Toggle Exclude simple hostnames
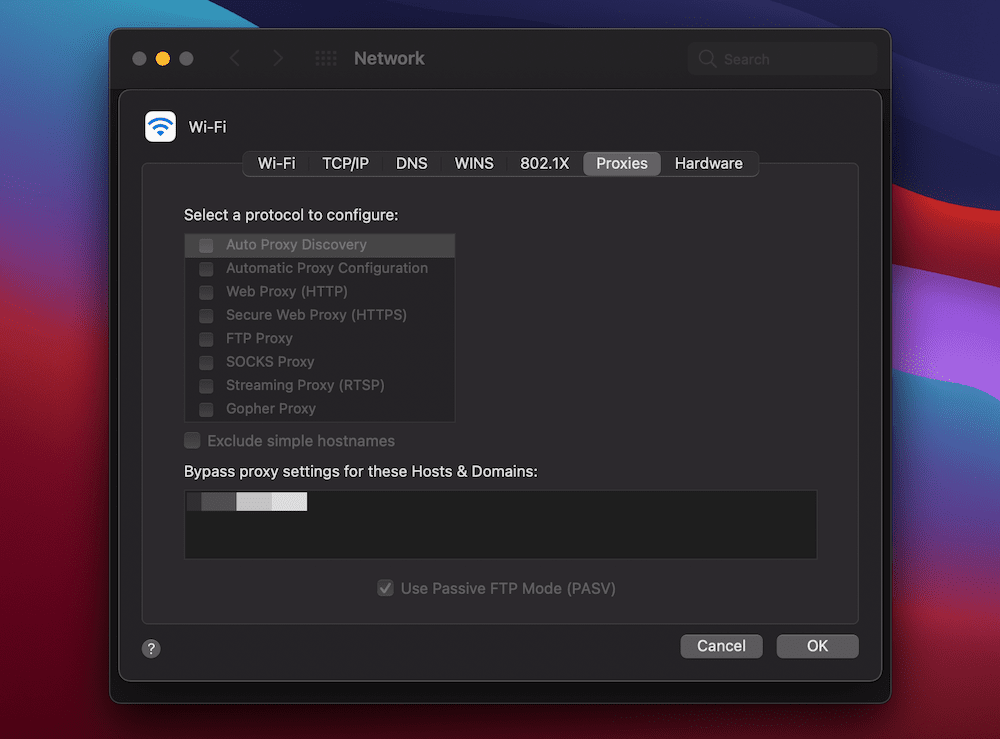This screenshot has height=739, width=1000. pyautogui.click(x=191, y=440)
